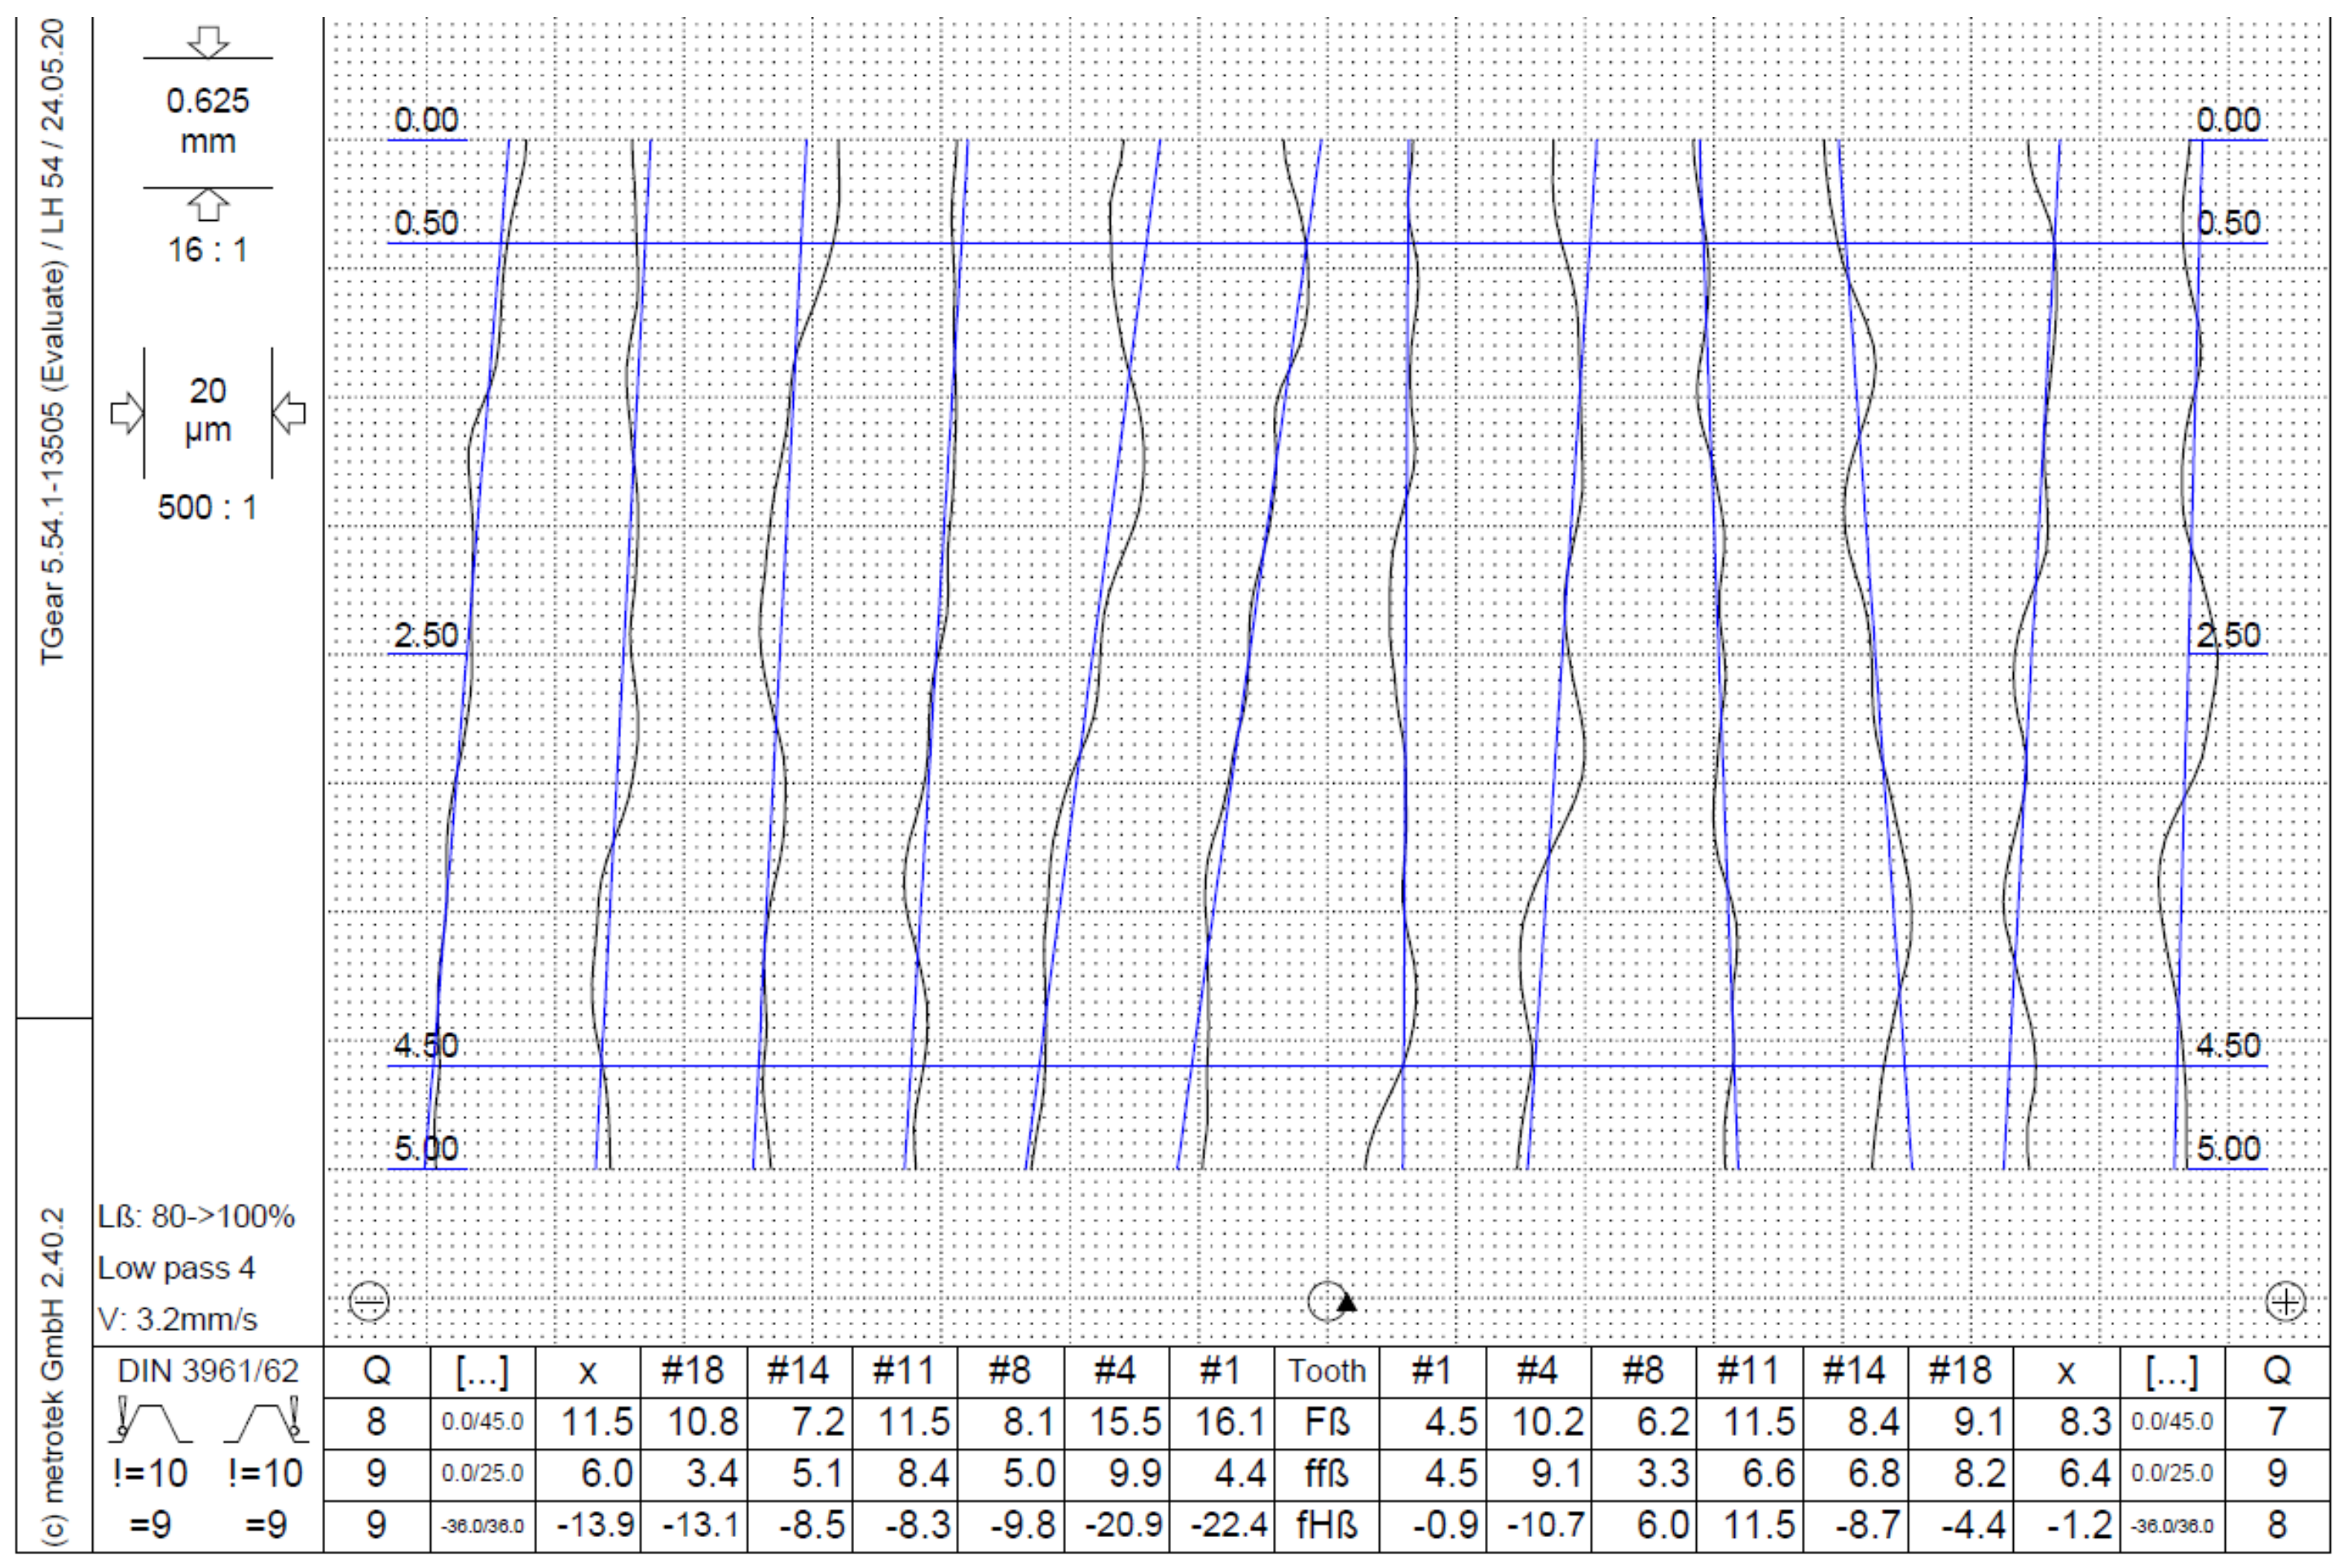The height and width of the screenshot is (1568, 2352).
Task: Click the left flank tooth profile icon
Action: (x=150, y=1421)
